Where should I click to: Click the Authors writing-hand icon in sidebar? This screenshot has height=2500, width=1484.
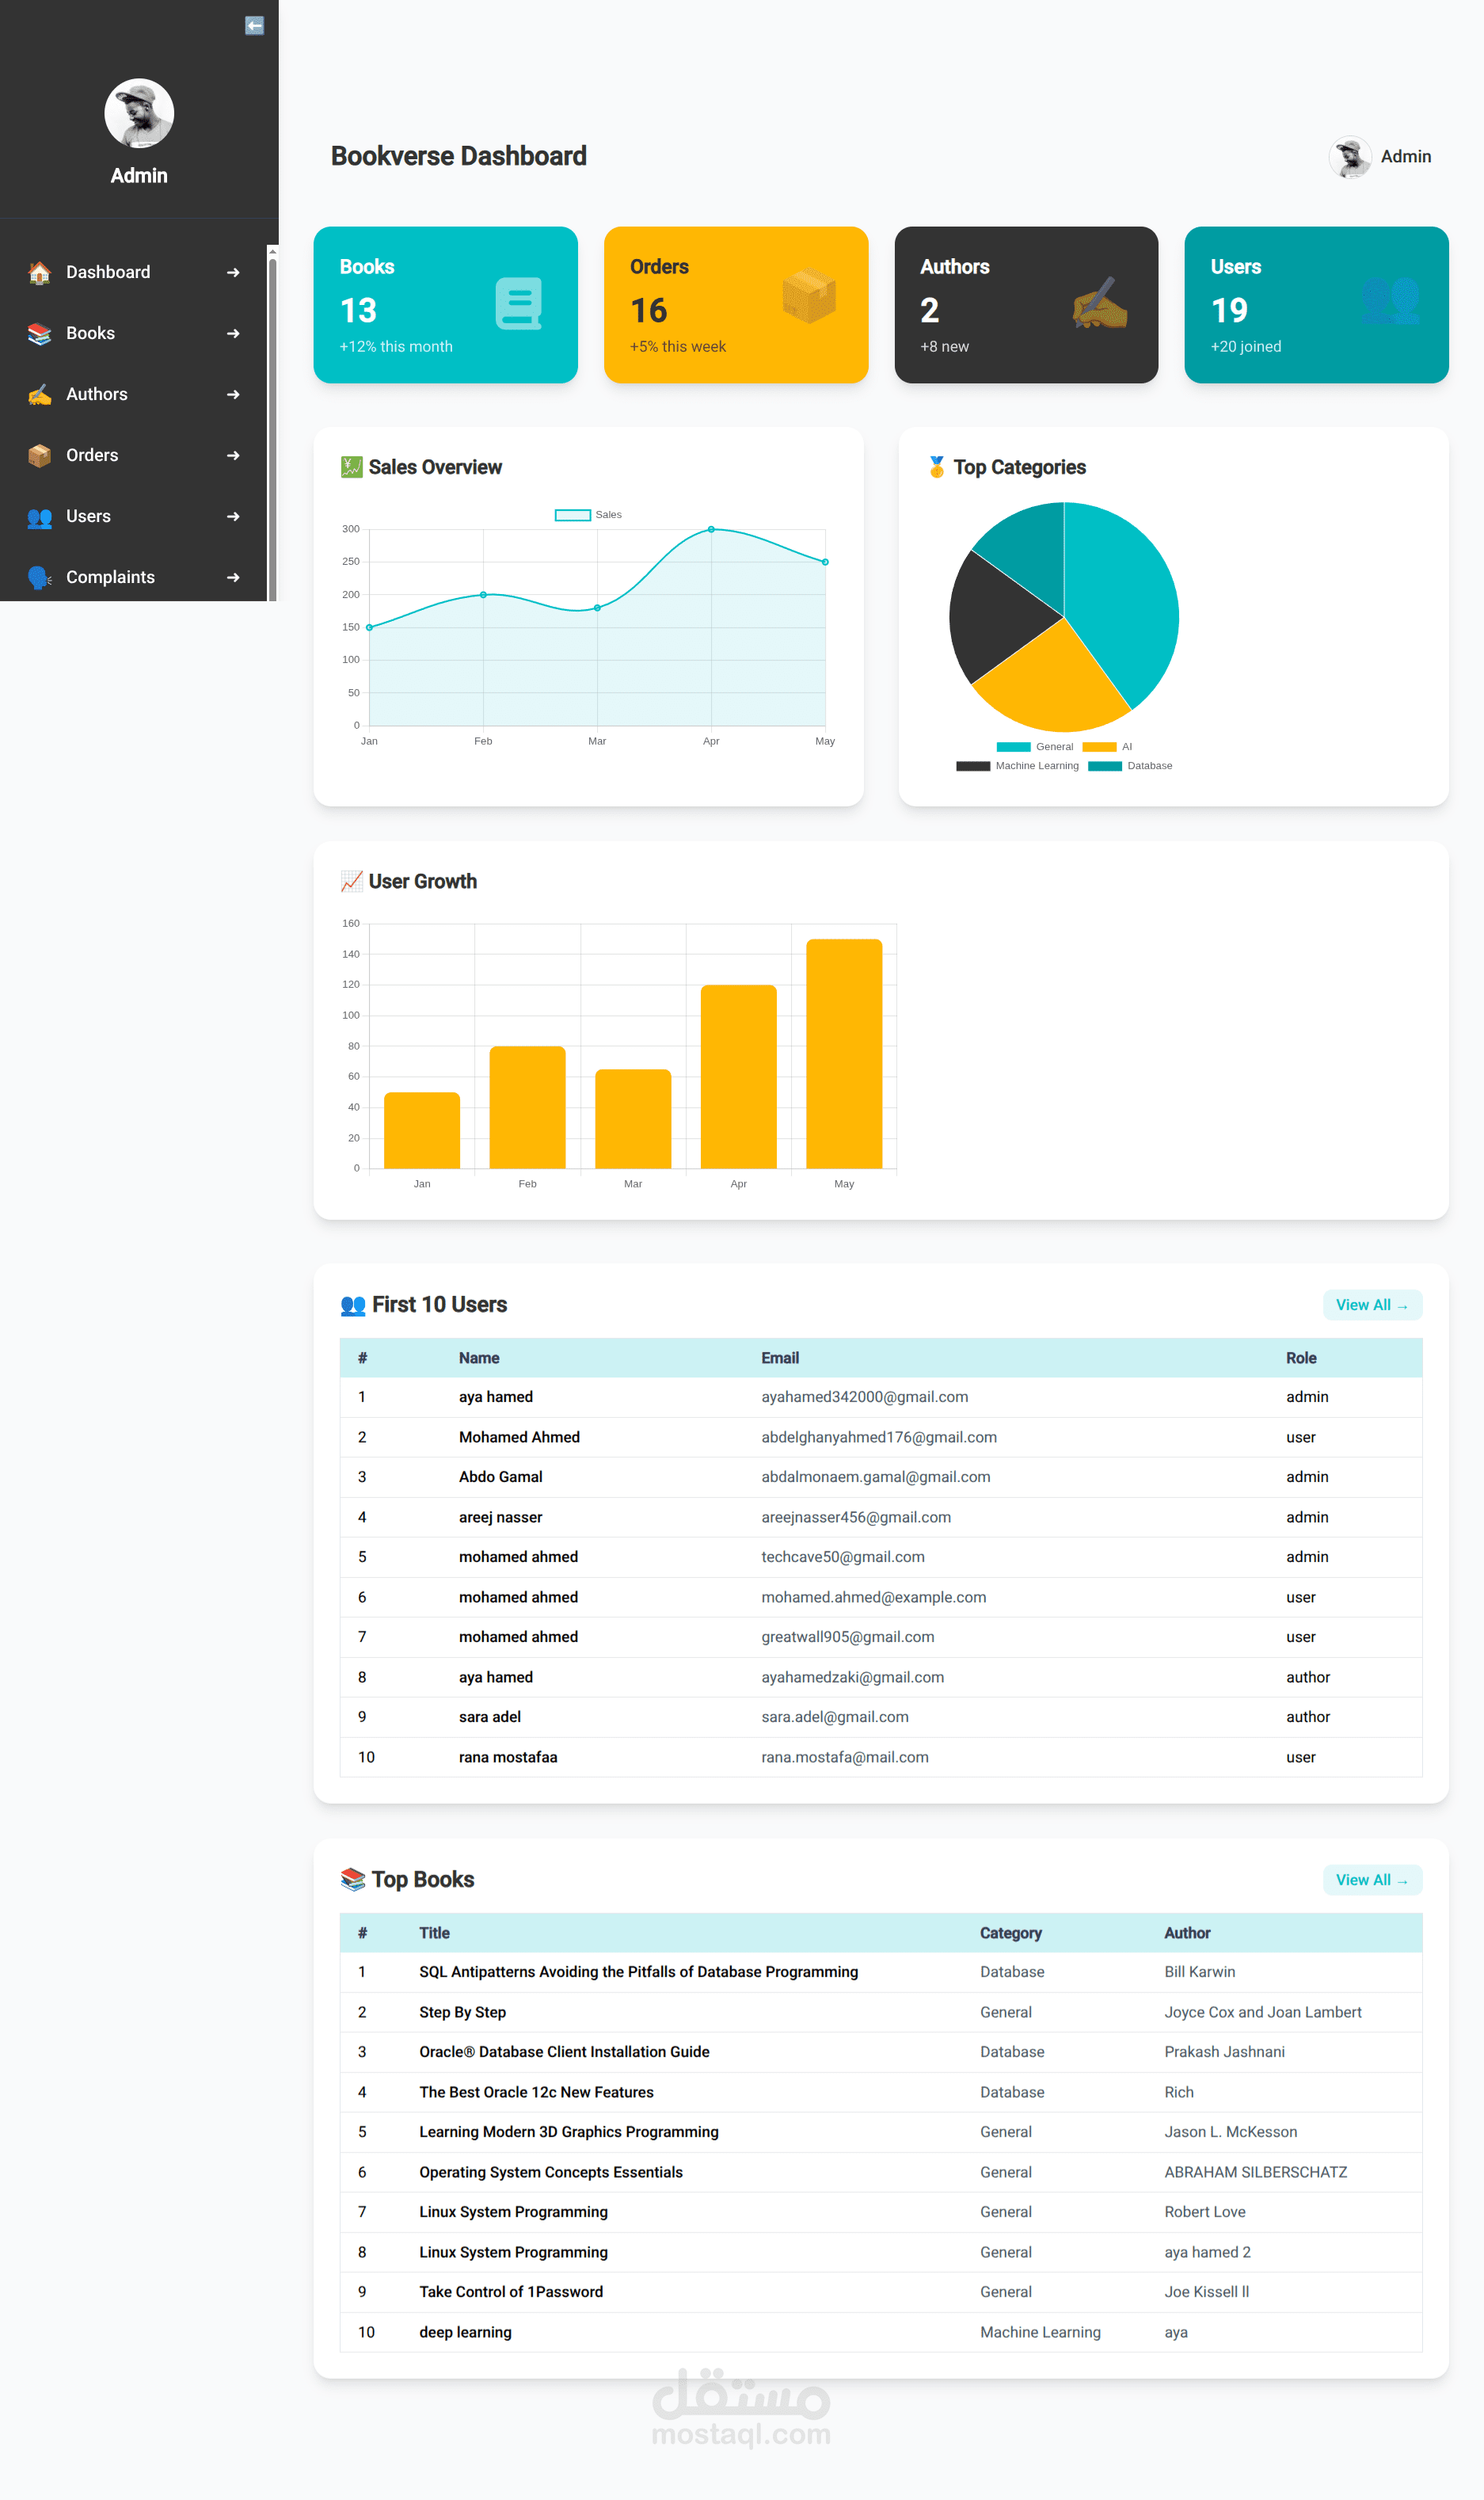point(39,394)
